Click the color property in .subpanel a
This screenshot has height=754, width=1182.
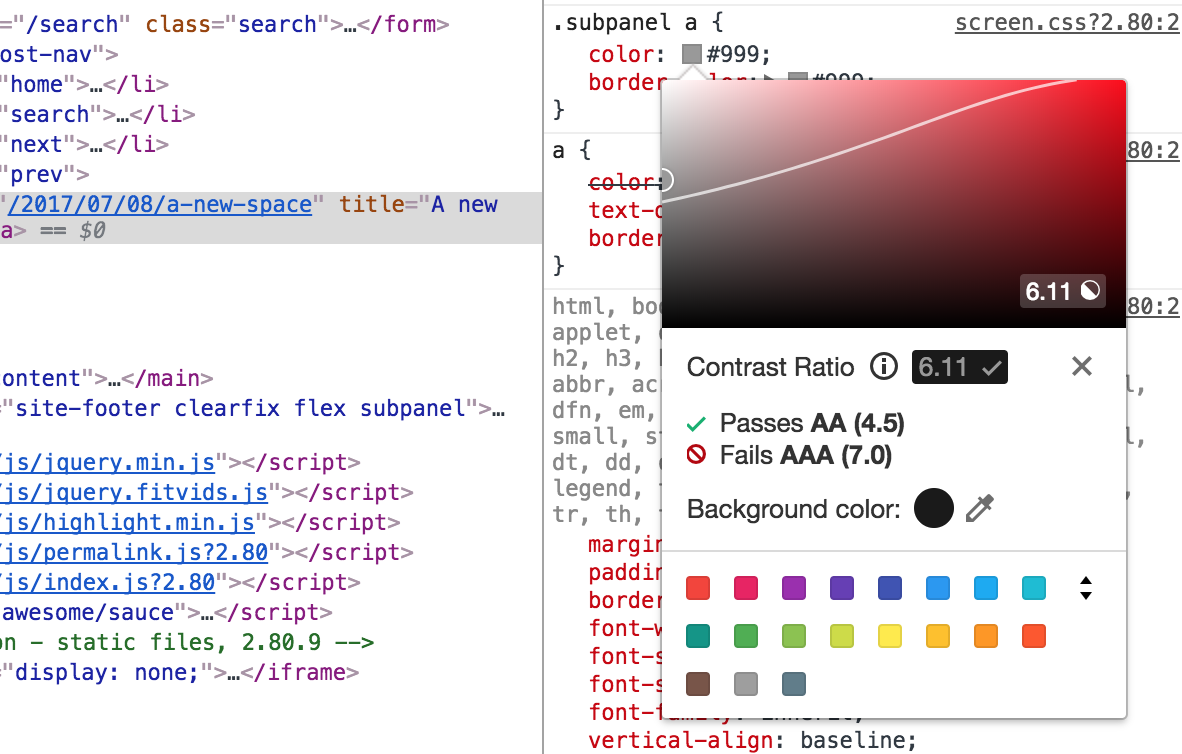[622, 54]
